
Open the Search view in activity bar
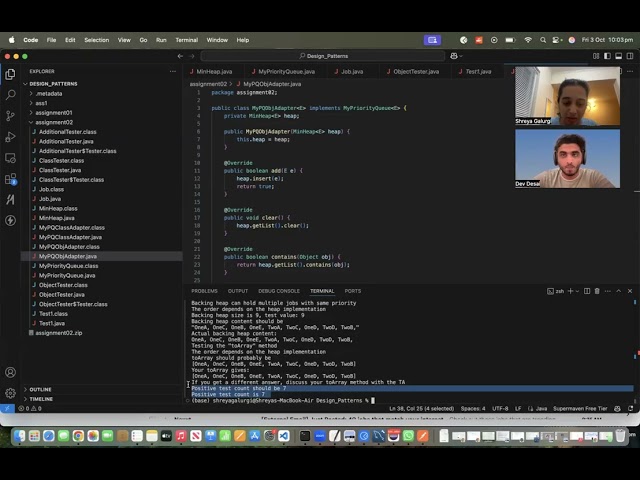10,95
